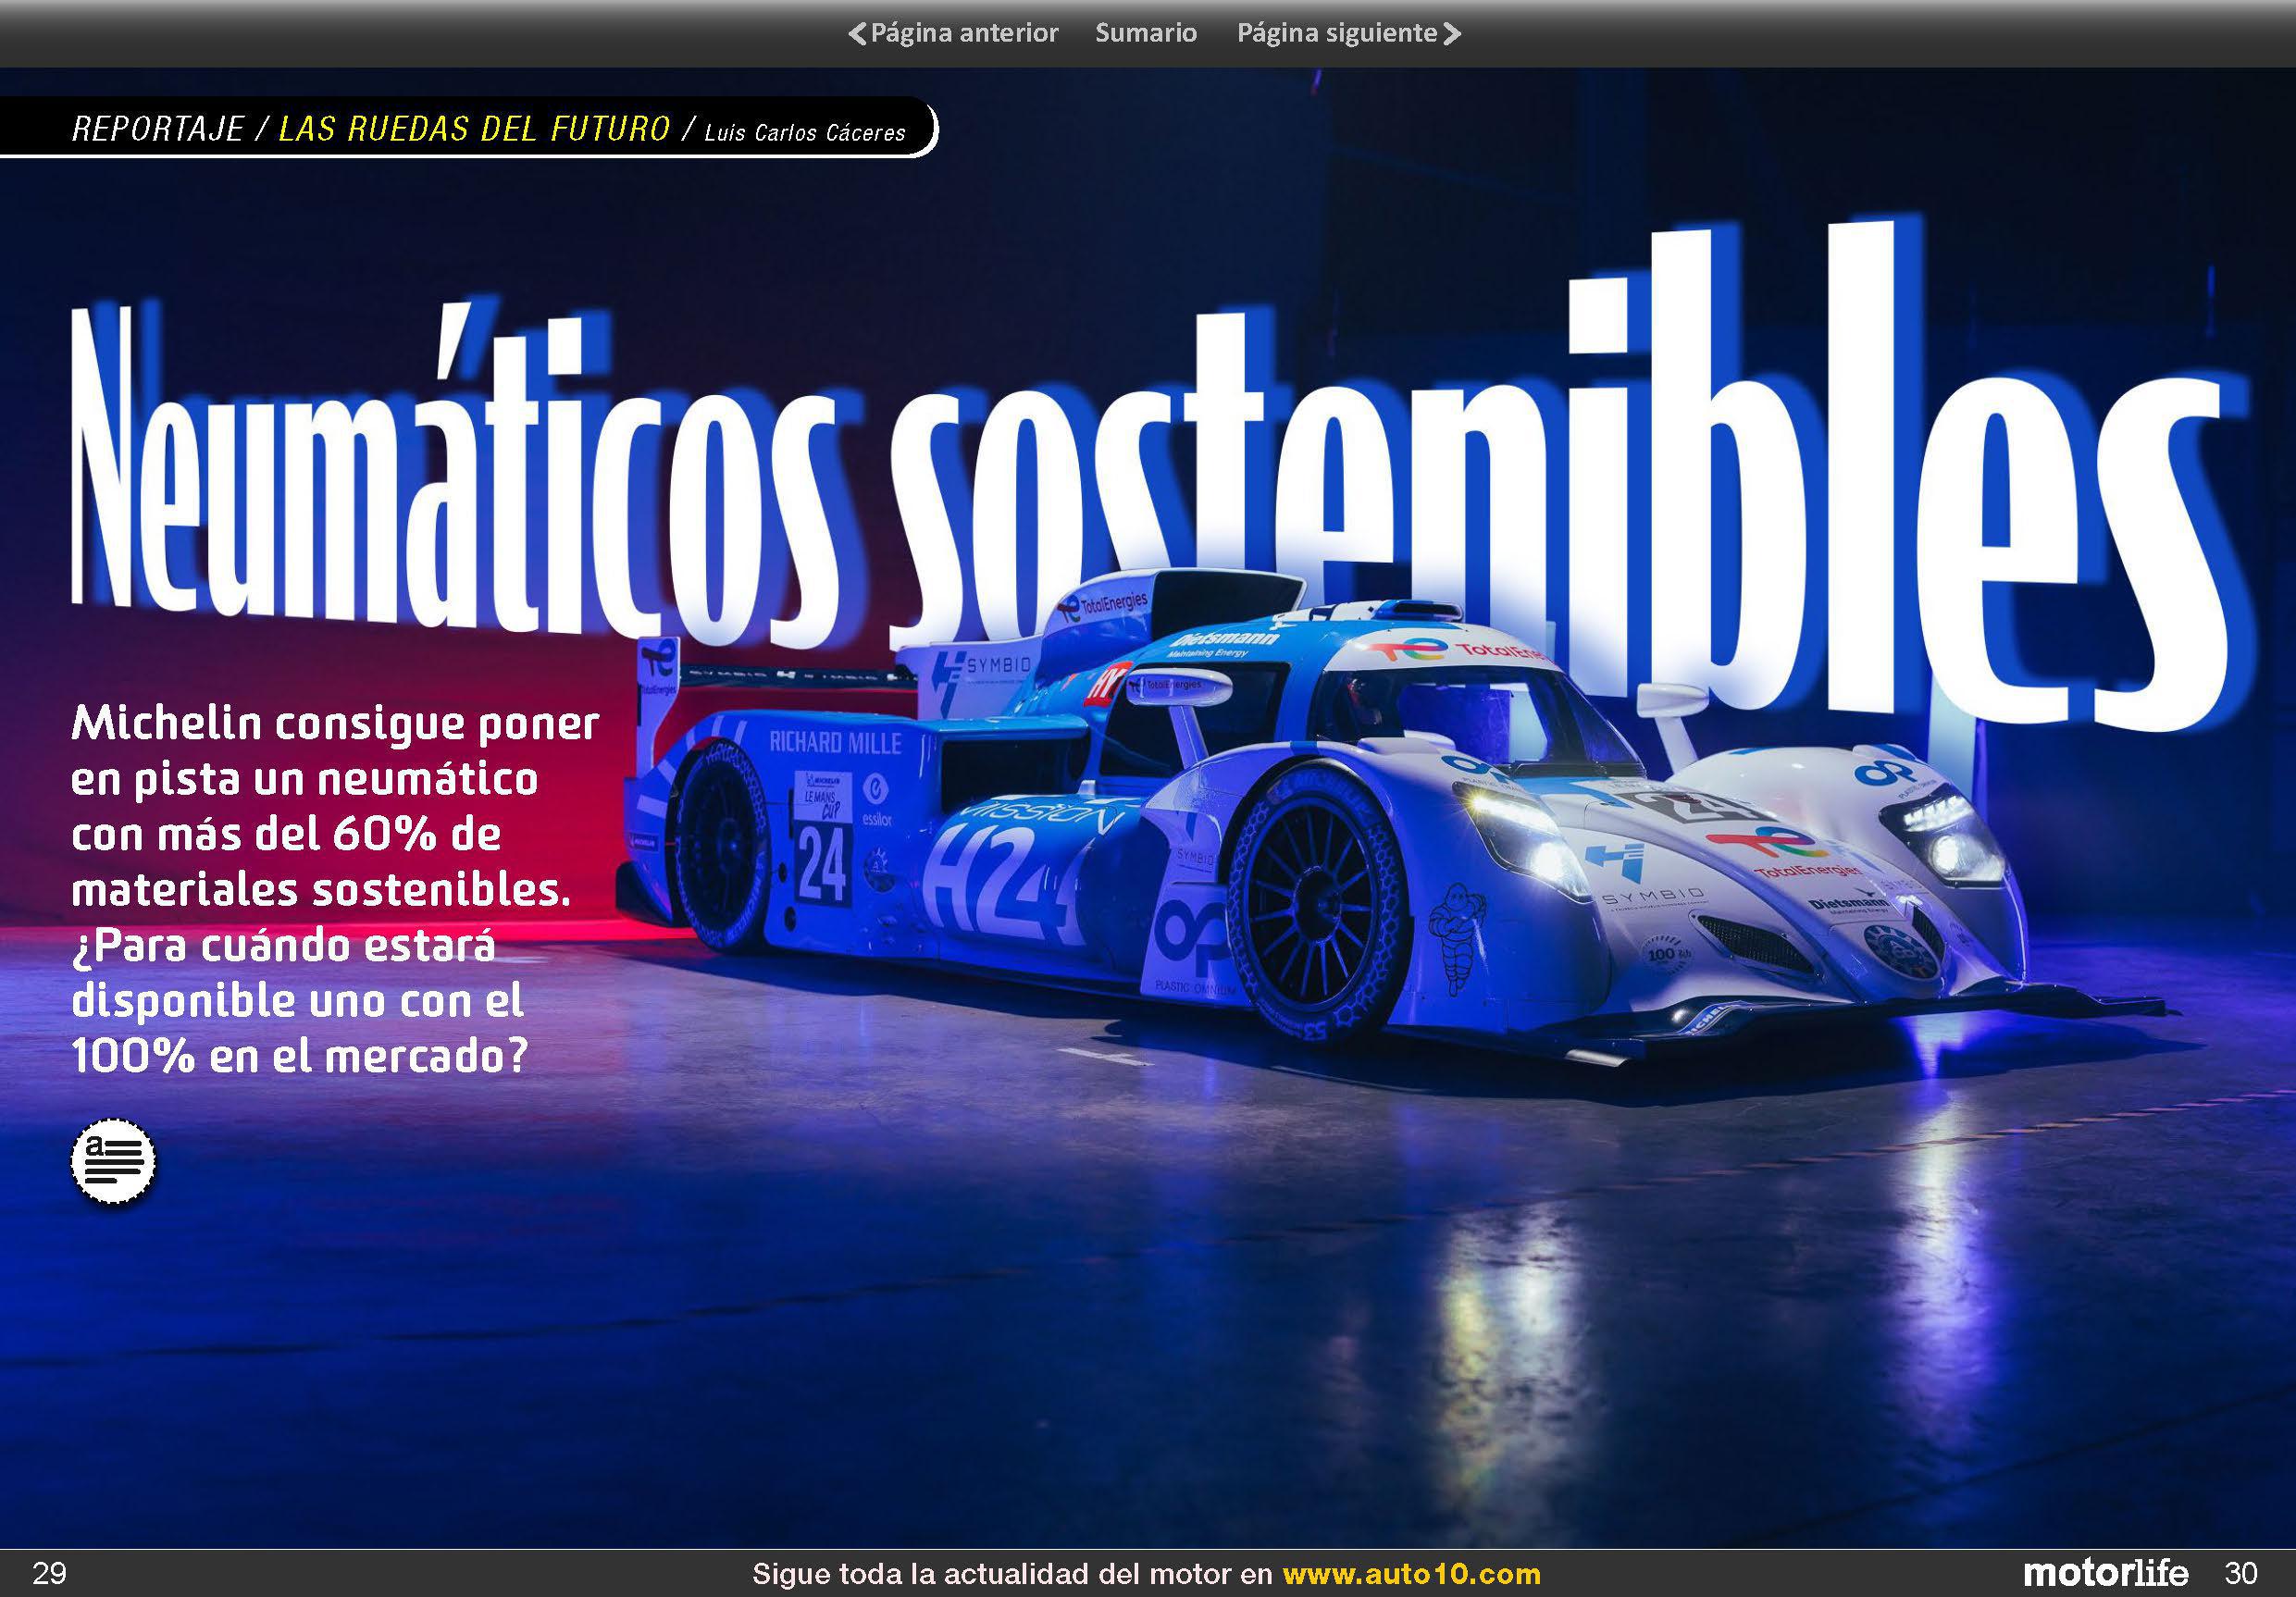Click page number 29

(49, 1574)
